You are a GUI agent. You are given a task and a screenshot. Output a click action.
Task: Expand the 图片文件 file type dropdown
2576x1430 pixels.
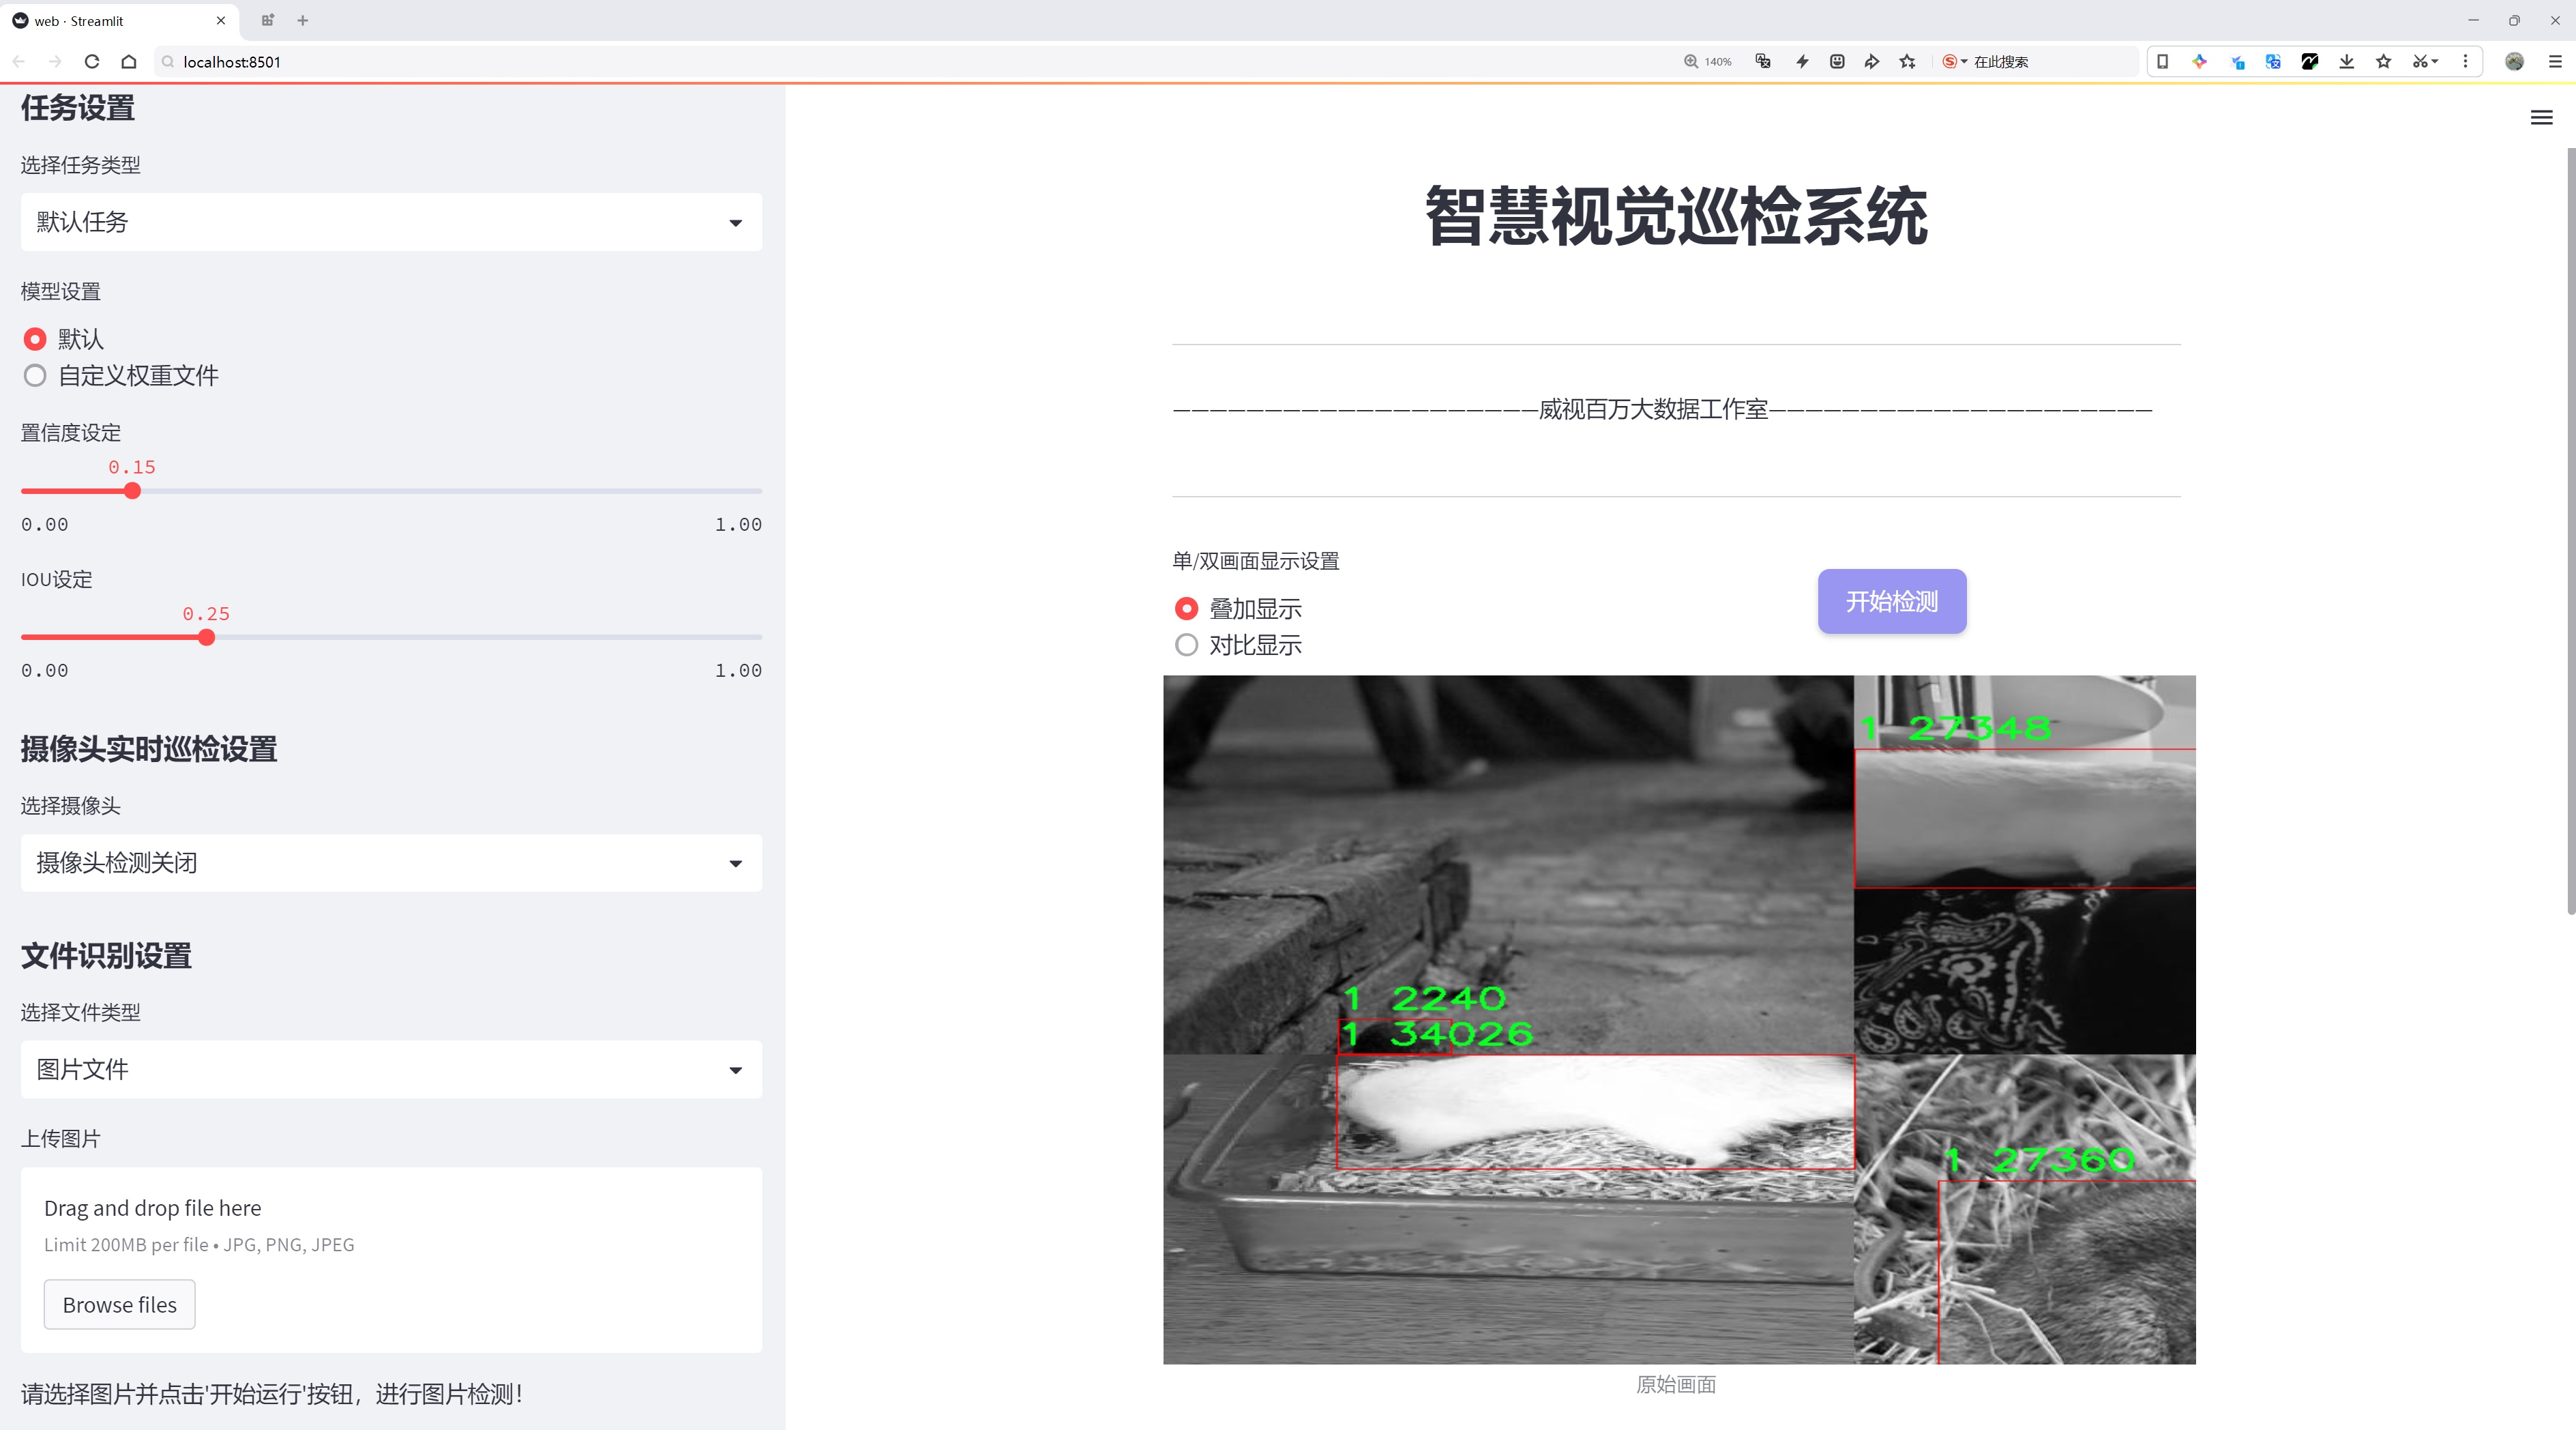391,1069
